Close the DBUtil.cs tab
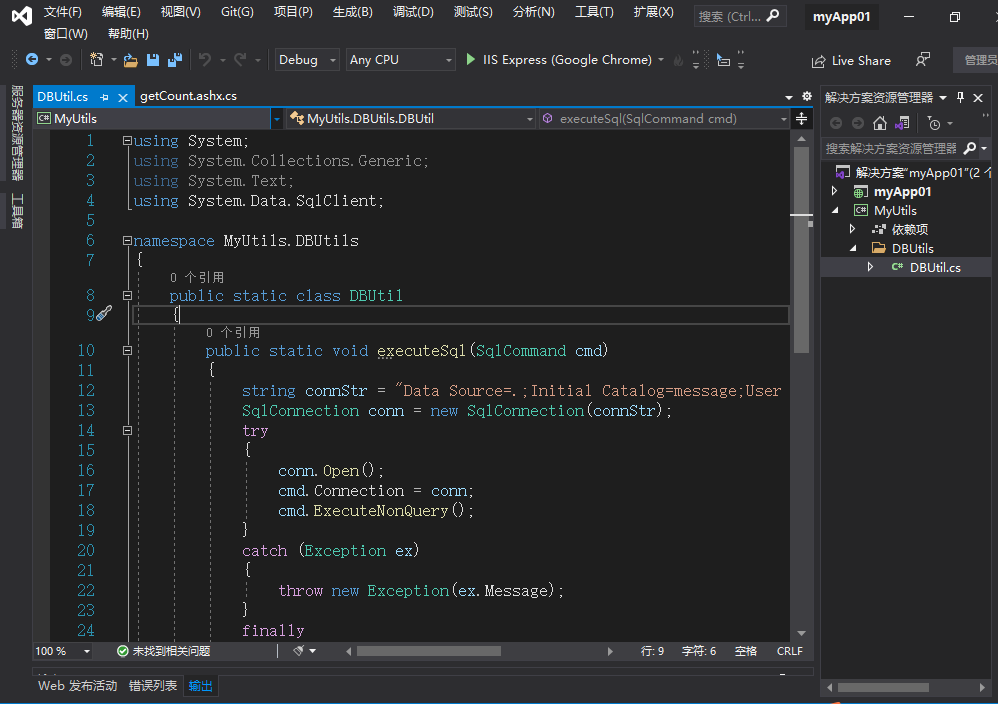Viewport: 998px width, 704px height. pos(123,97)
